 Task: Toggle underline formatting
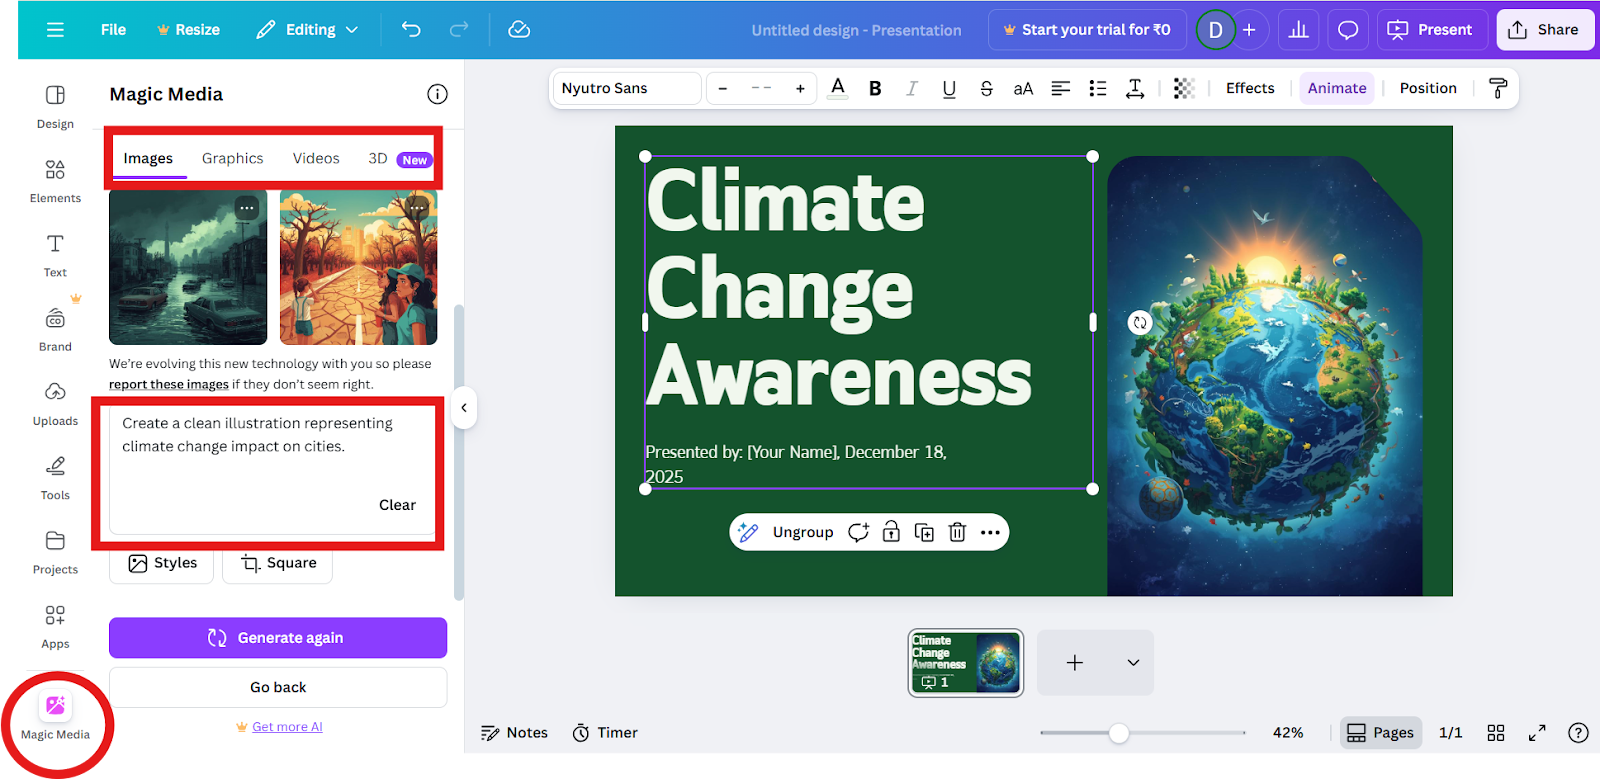point(949,88)
